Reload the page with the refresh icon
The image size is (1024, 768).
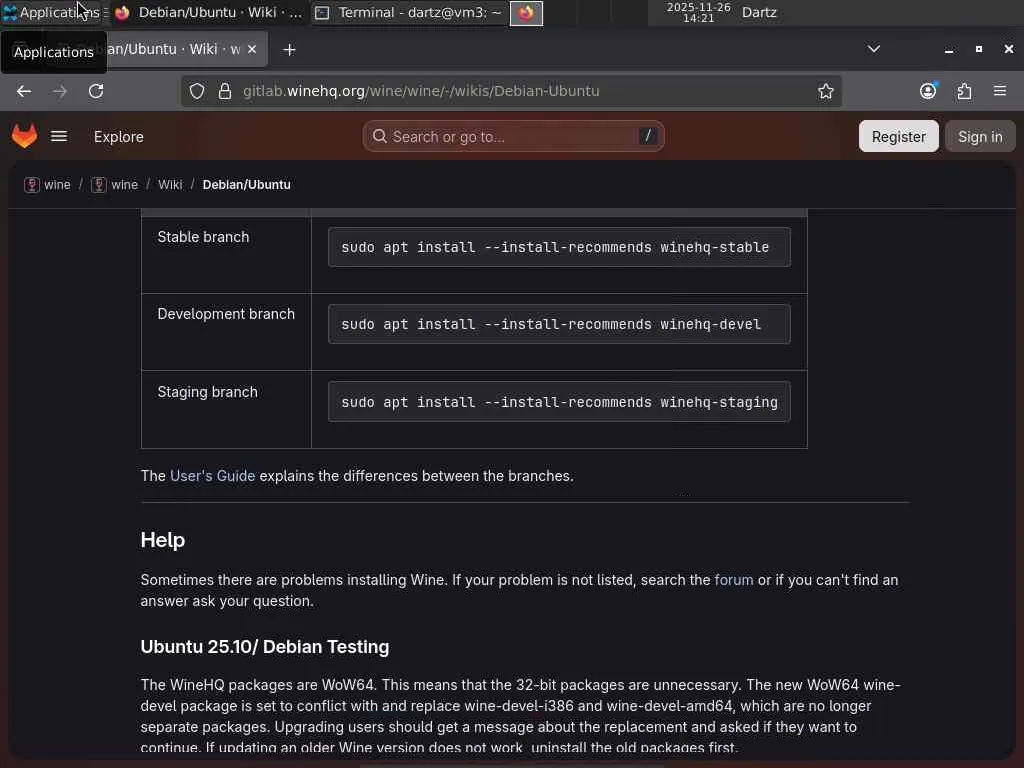(x=96, y=91)
